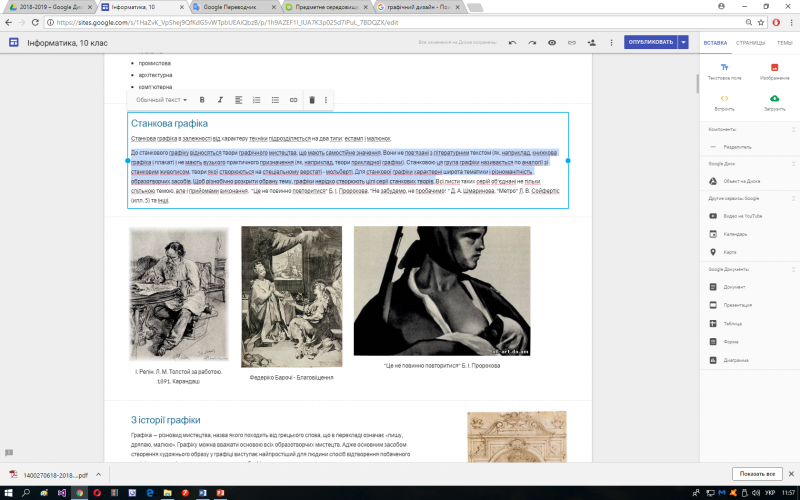Image resolution: width=800 pixels, height=500 pixels.
Task: Insert link in text toolbar
Action: tap(293, 100)
